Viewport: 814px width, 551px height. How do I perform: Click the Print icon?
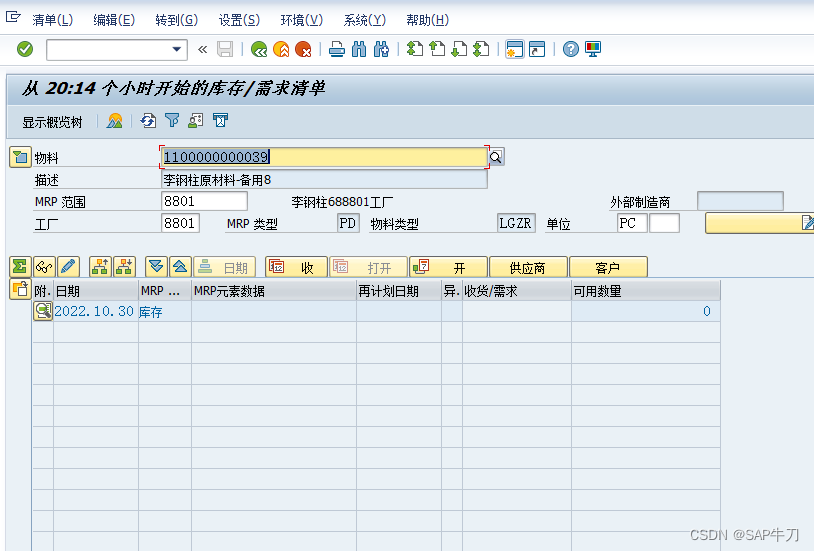337,49
